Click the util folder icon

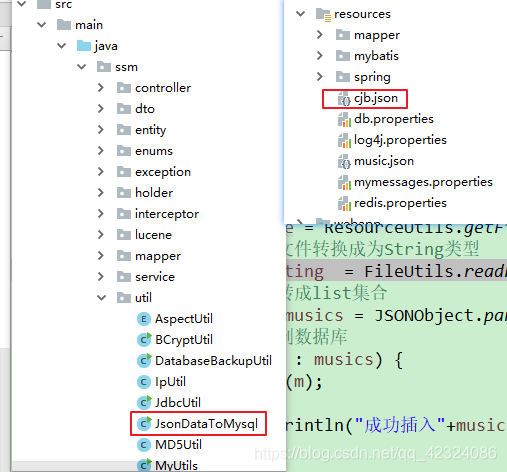pyautogui.click(x=124, y=298)
